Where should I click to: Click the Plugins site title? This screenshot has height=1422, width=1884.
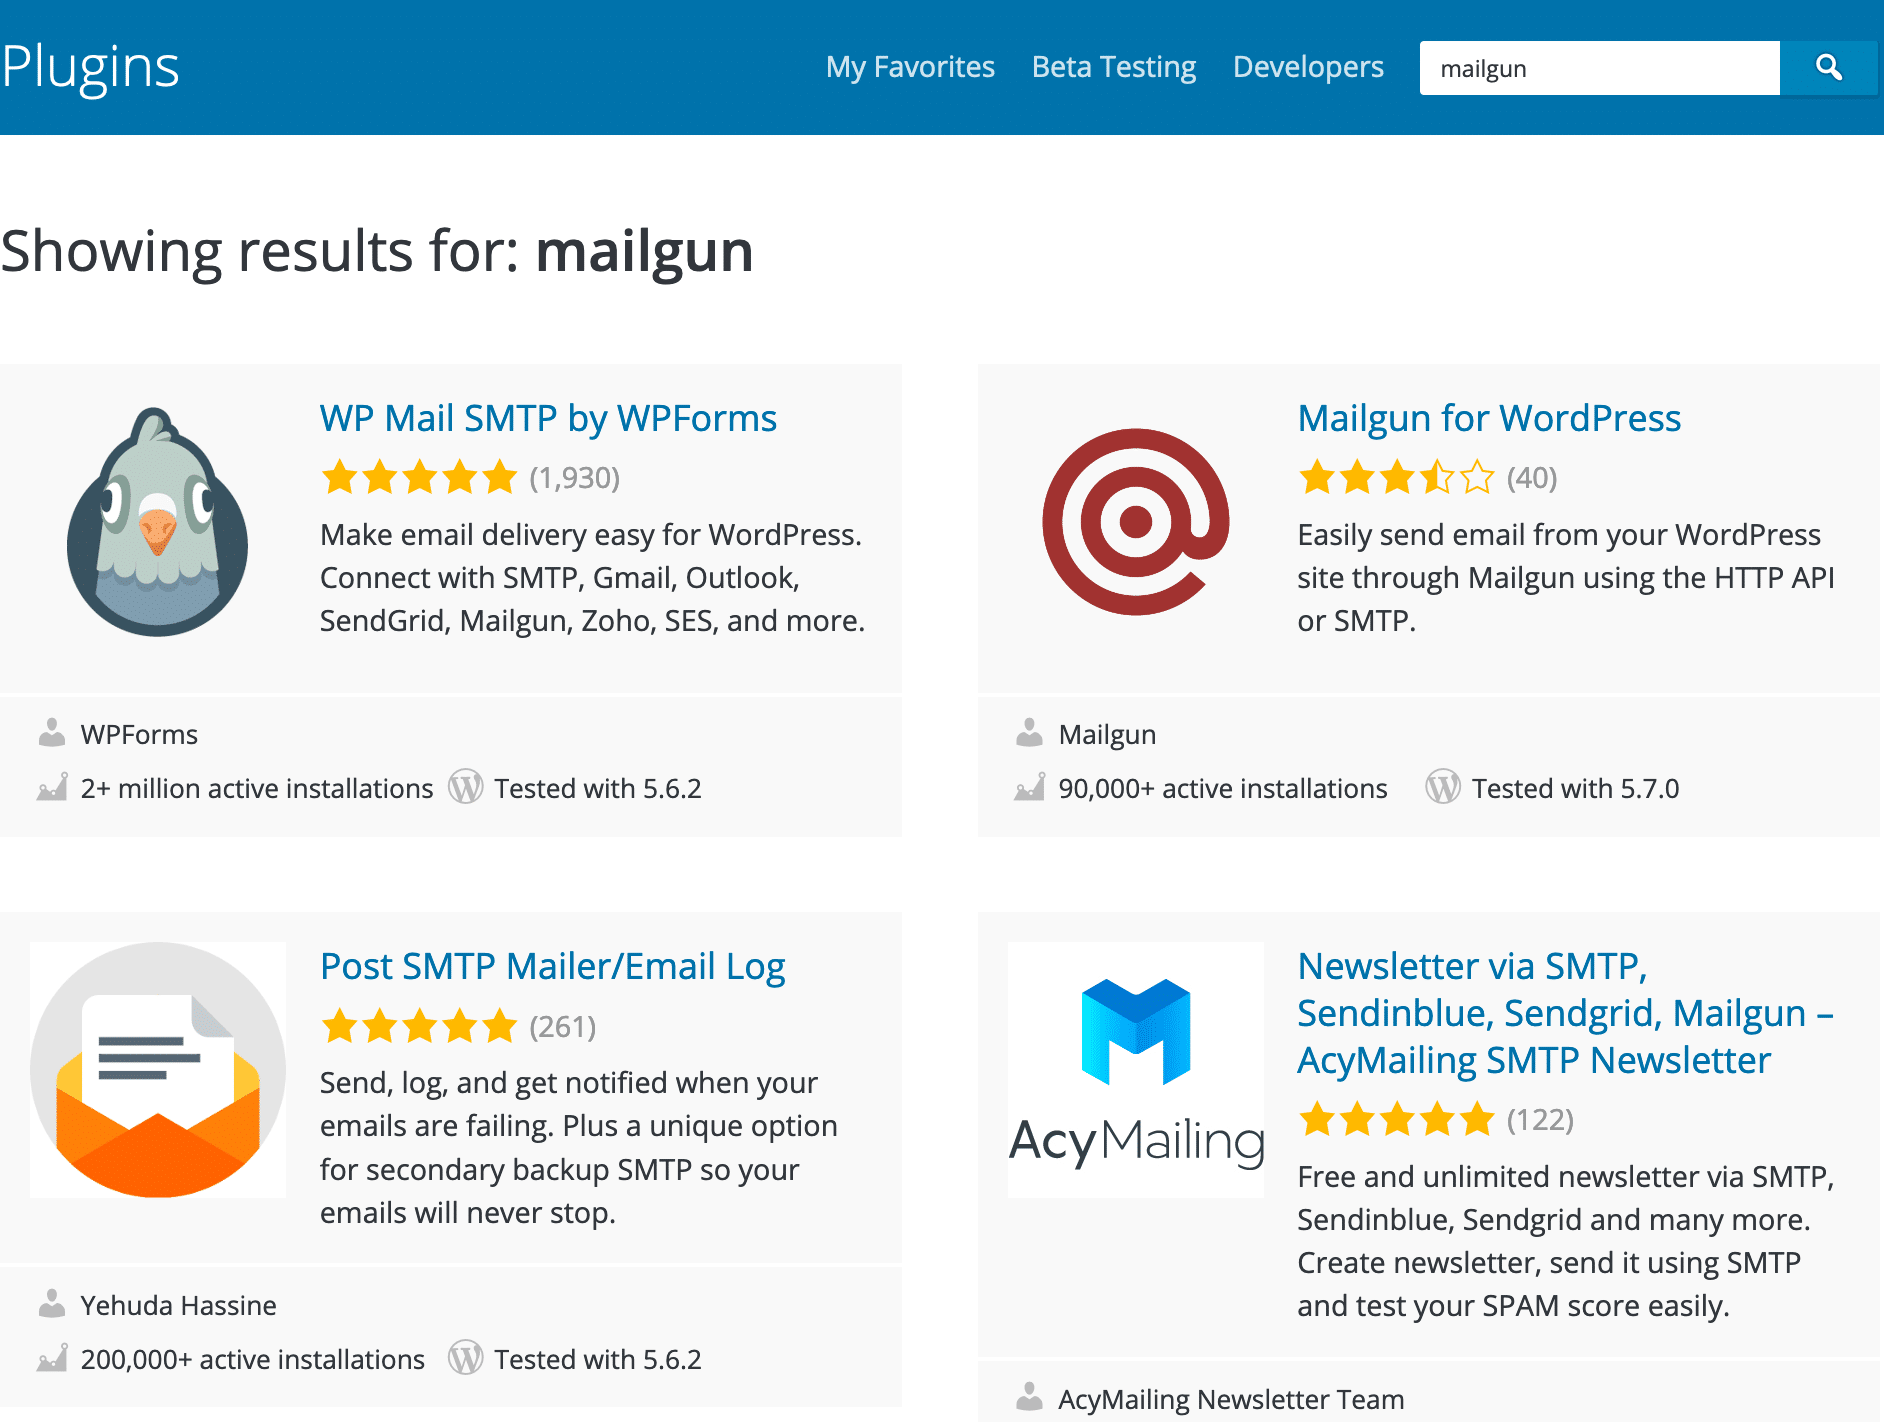(90, 67)
